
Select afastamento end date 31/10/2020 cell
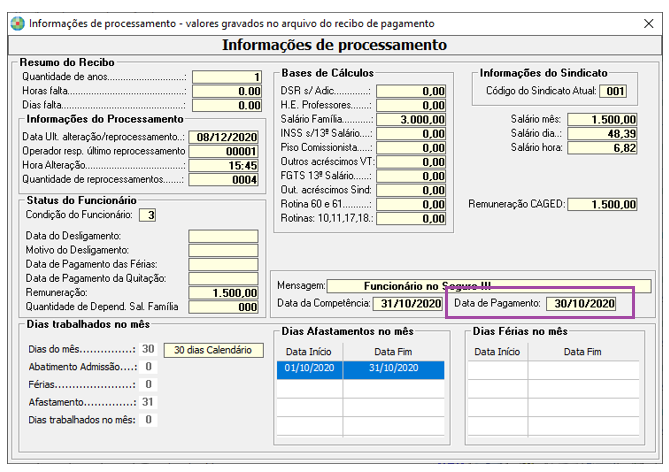pyautogui.click(x=393, y=370)
